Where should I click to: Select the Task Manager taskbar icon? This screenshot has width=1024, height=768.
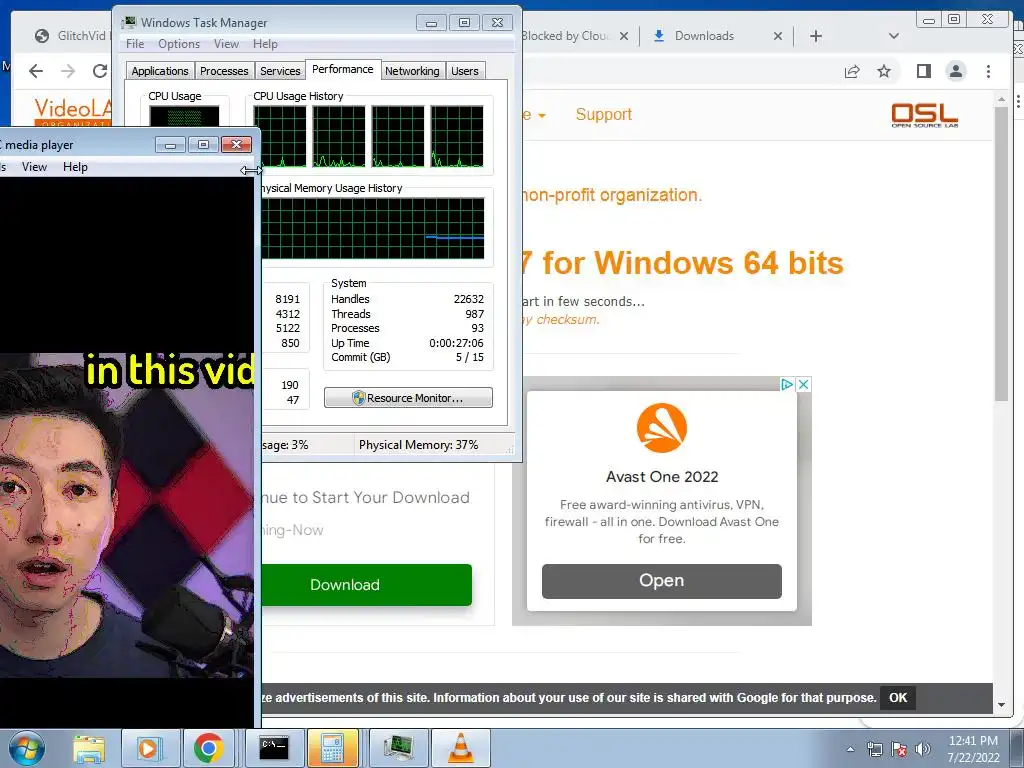398,748
